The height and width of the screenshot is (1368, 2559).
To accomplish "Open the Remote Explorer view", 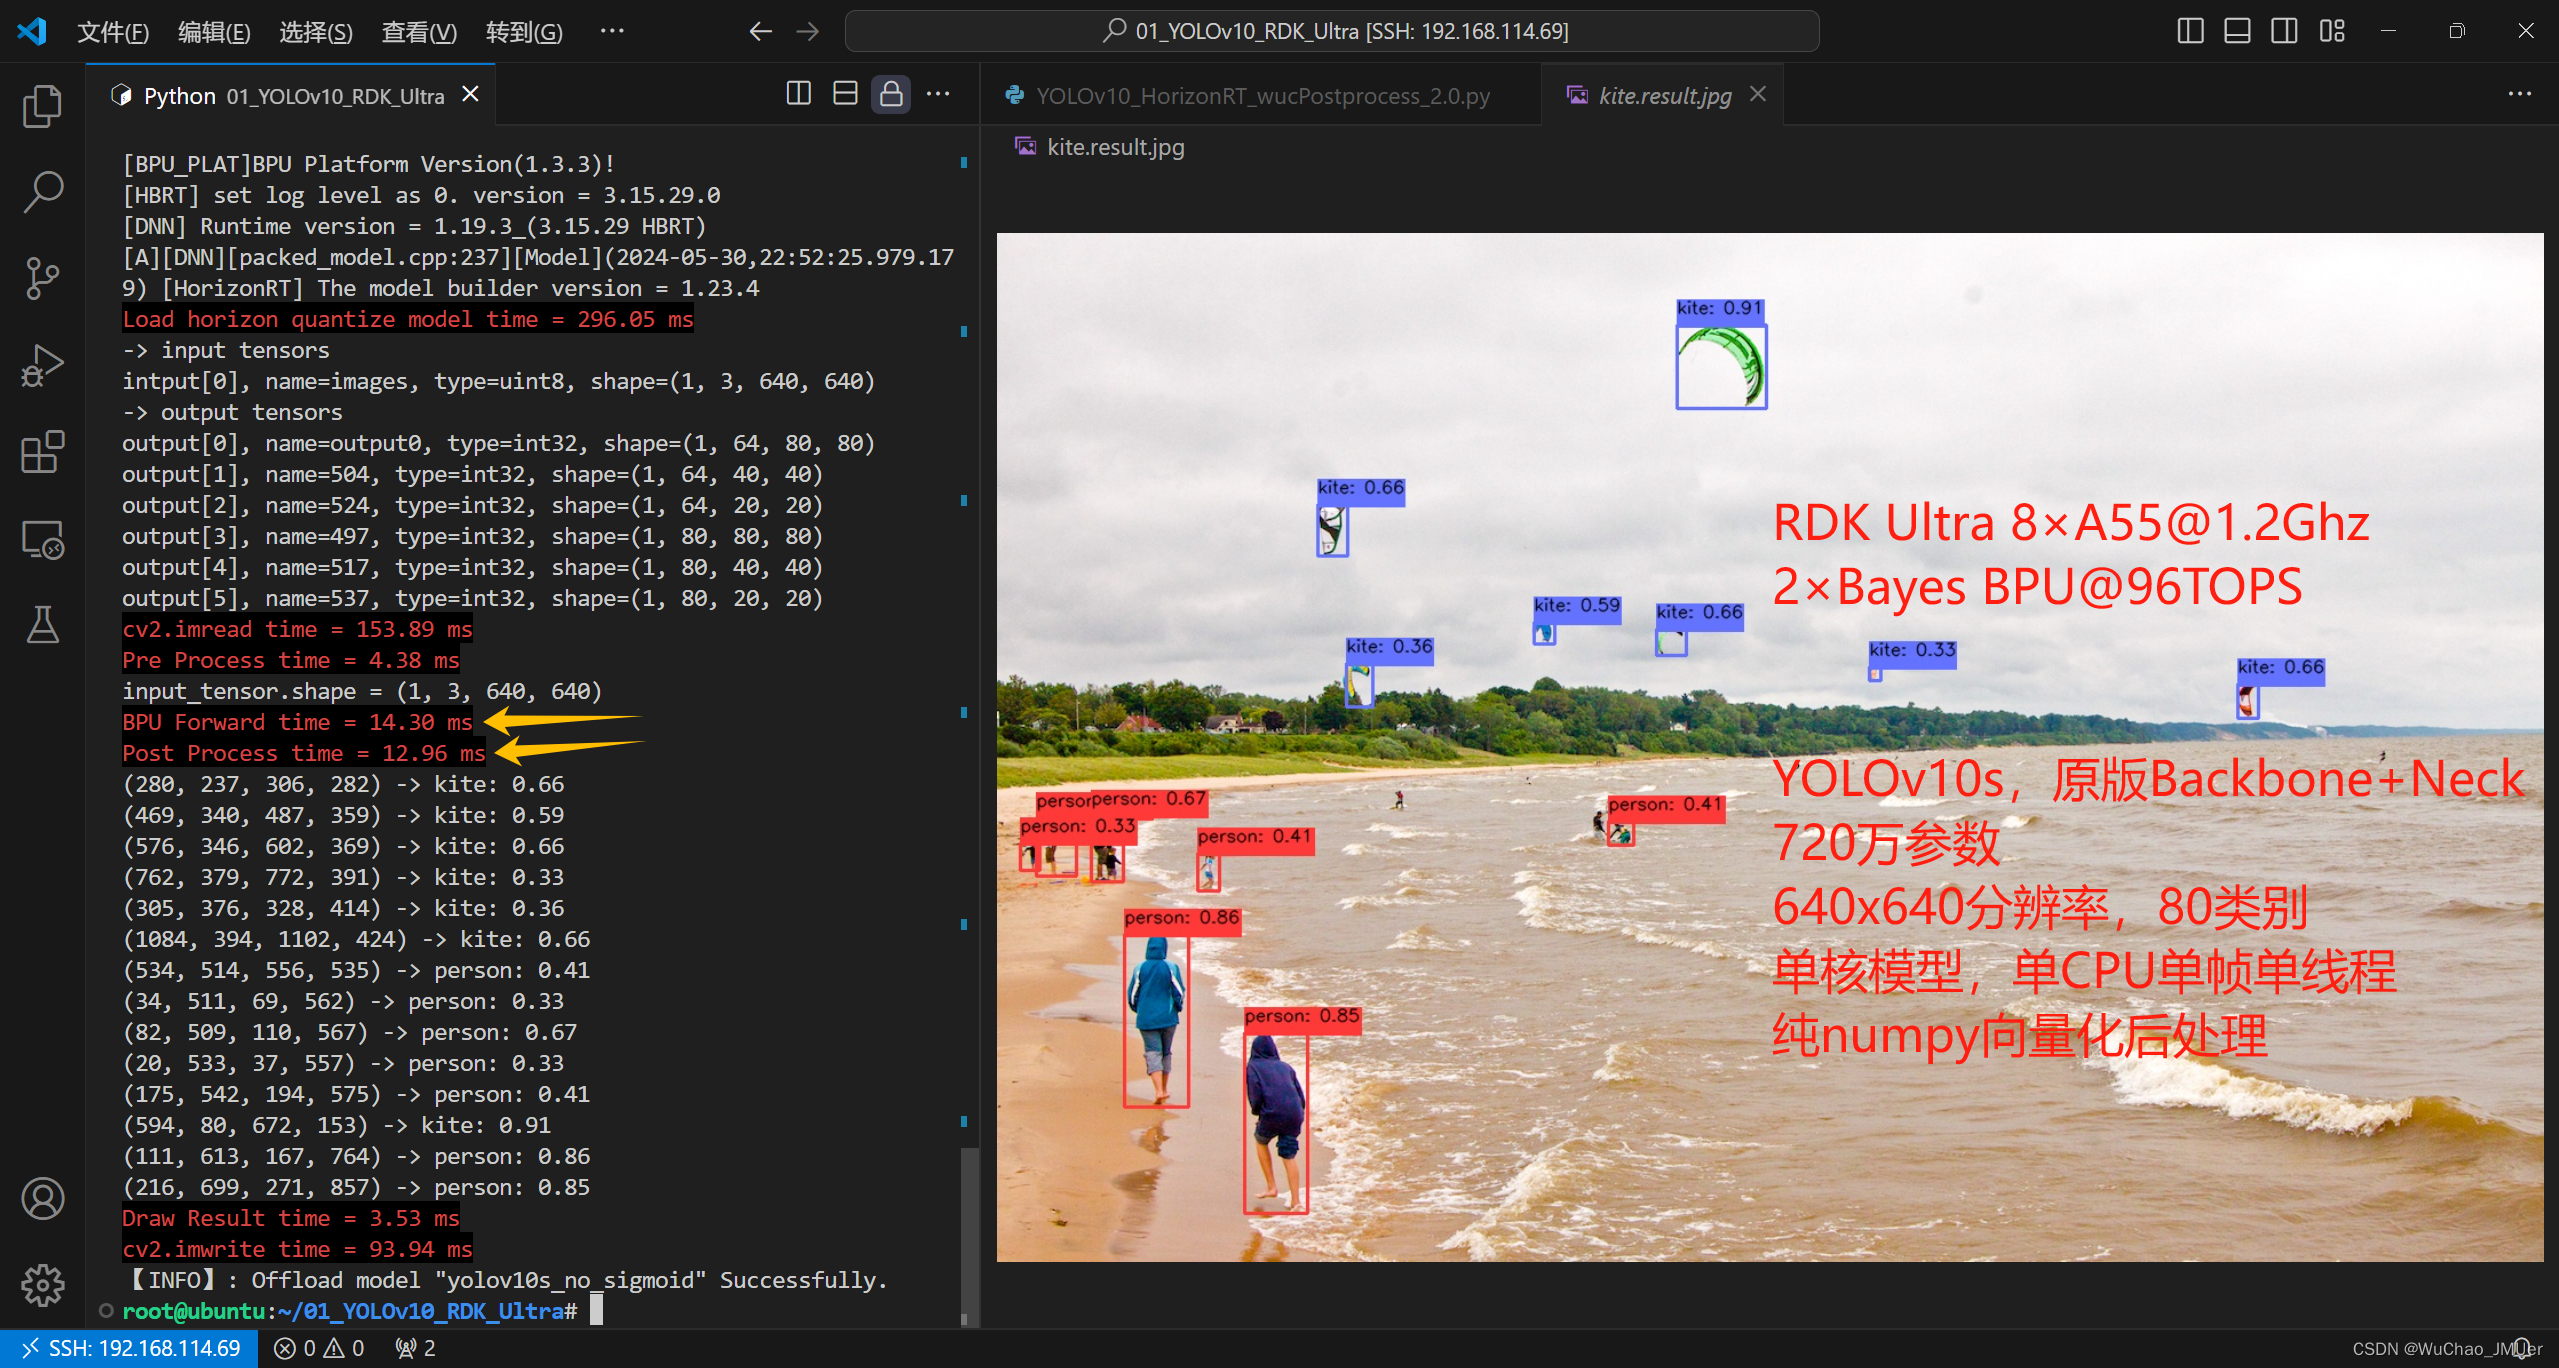I will 42,539.
